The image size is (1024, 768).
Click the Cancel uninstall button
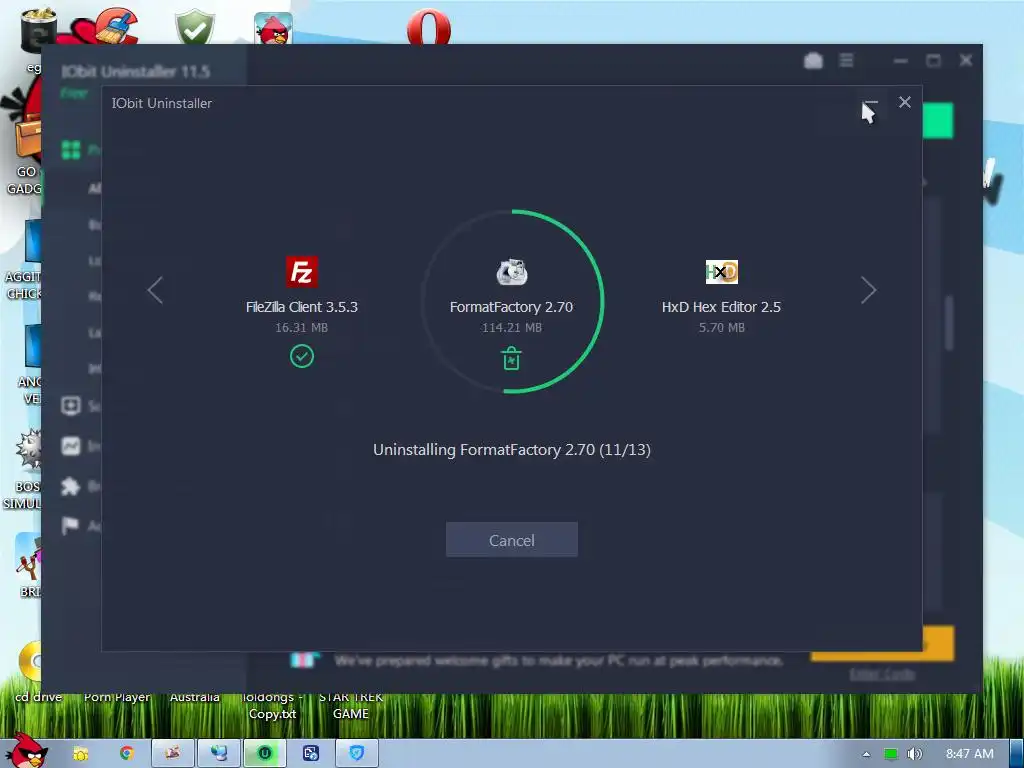tap(511, 539)
